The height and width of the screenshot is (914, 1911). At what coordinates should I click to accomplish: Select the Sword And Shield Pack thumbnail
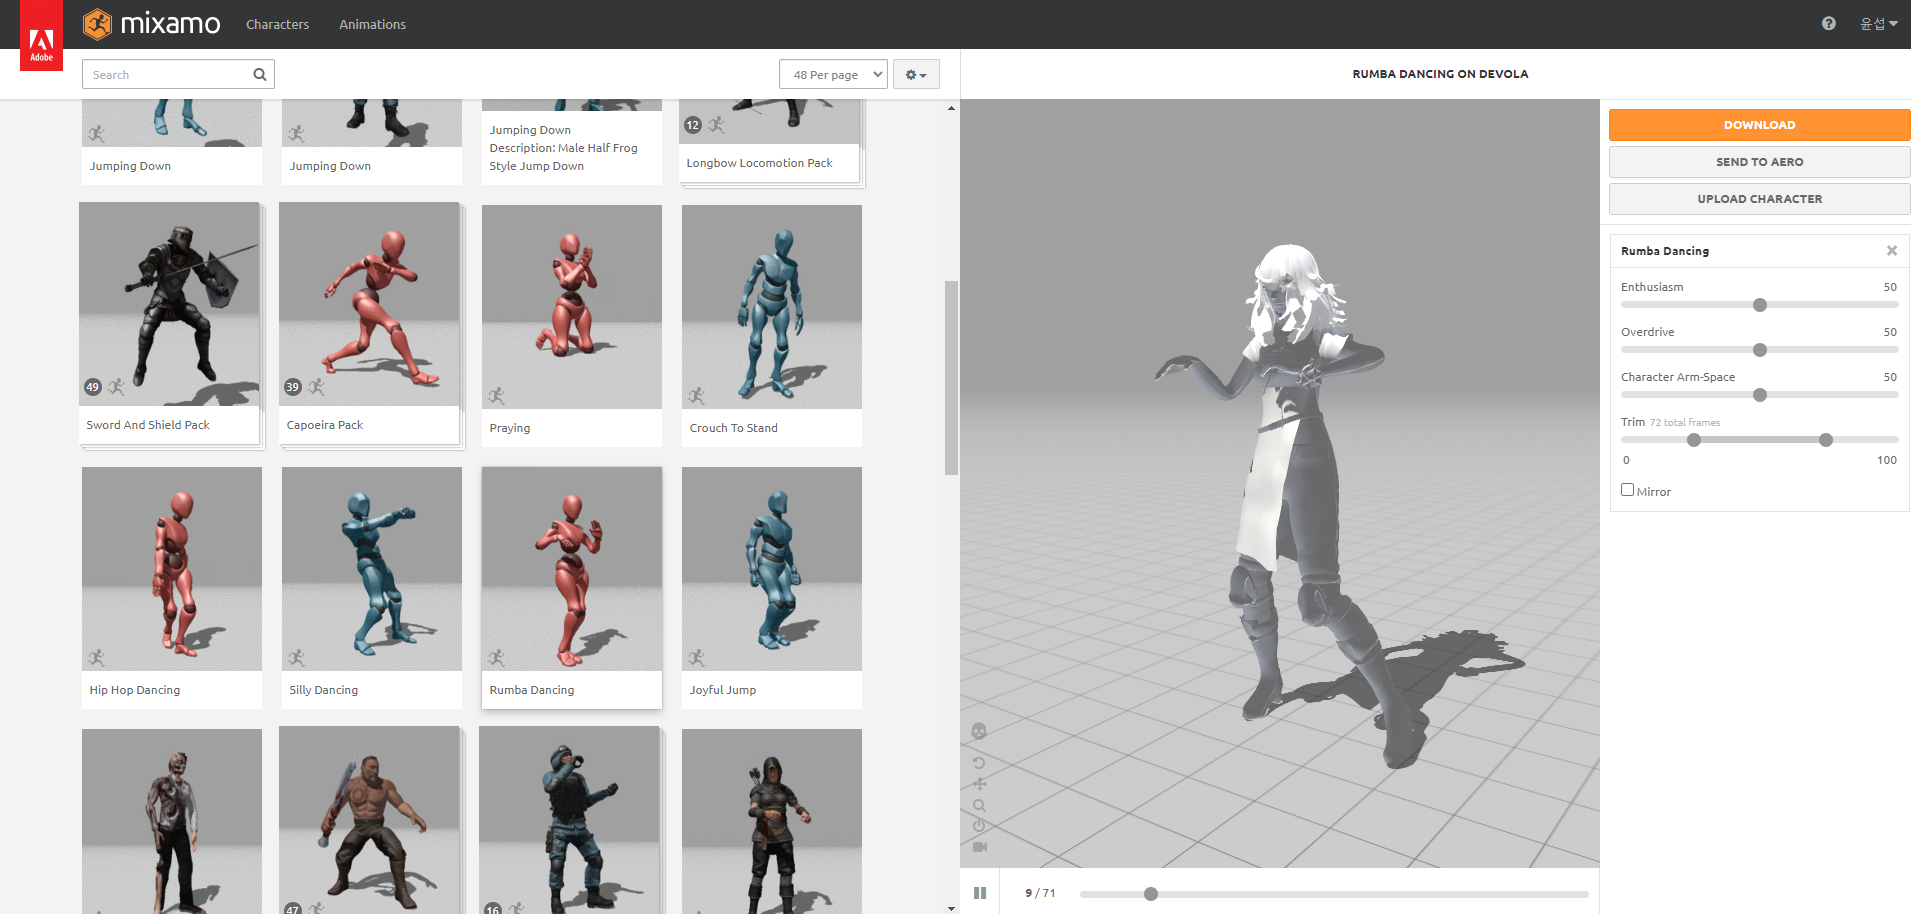(x=170, y=303)
